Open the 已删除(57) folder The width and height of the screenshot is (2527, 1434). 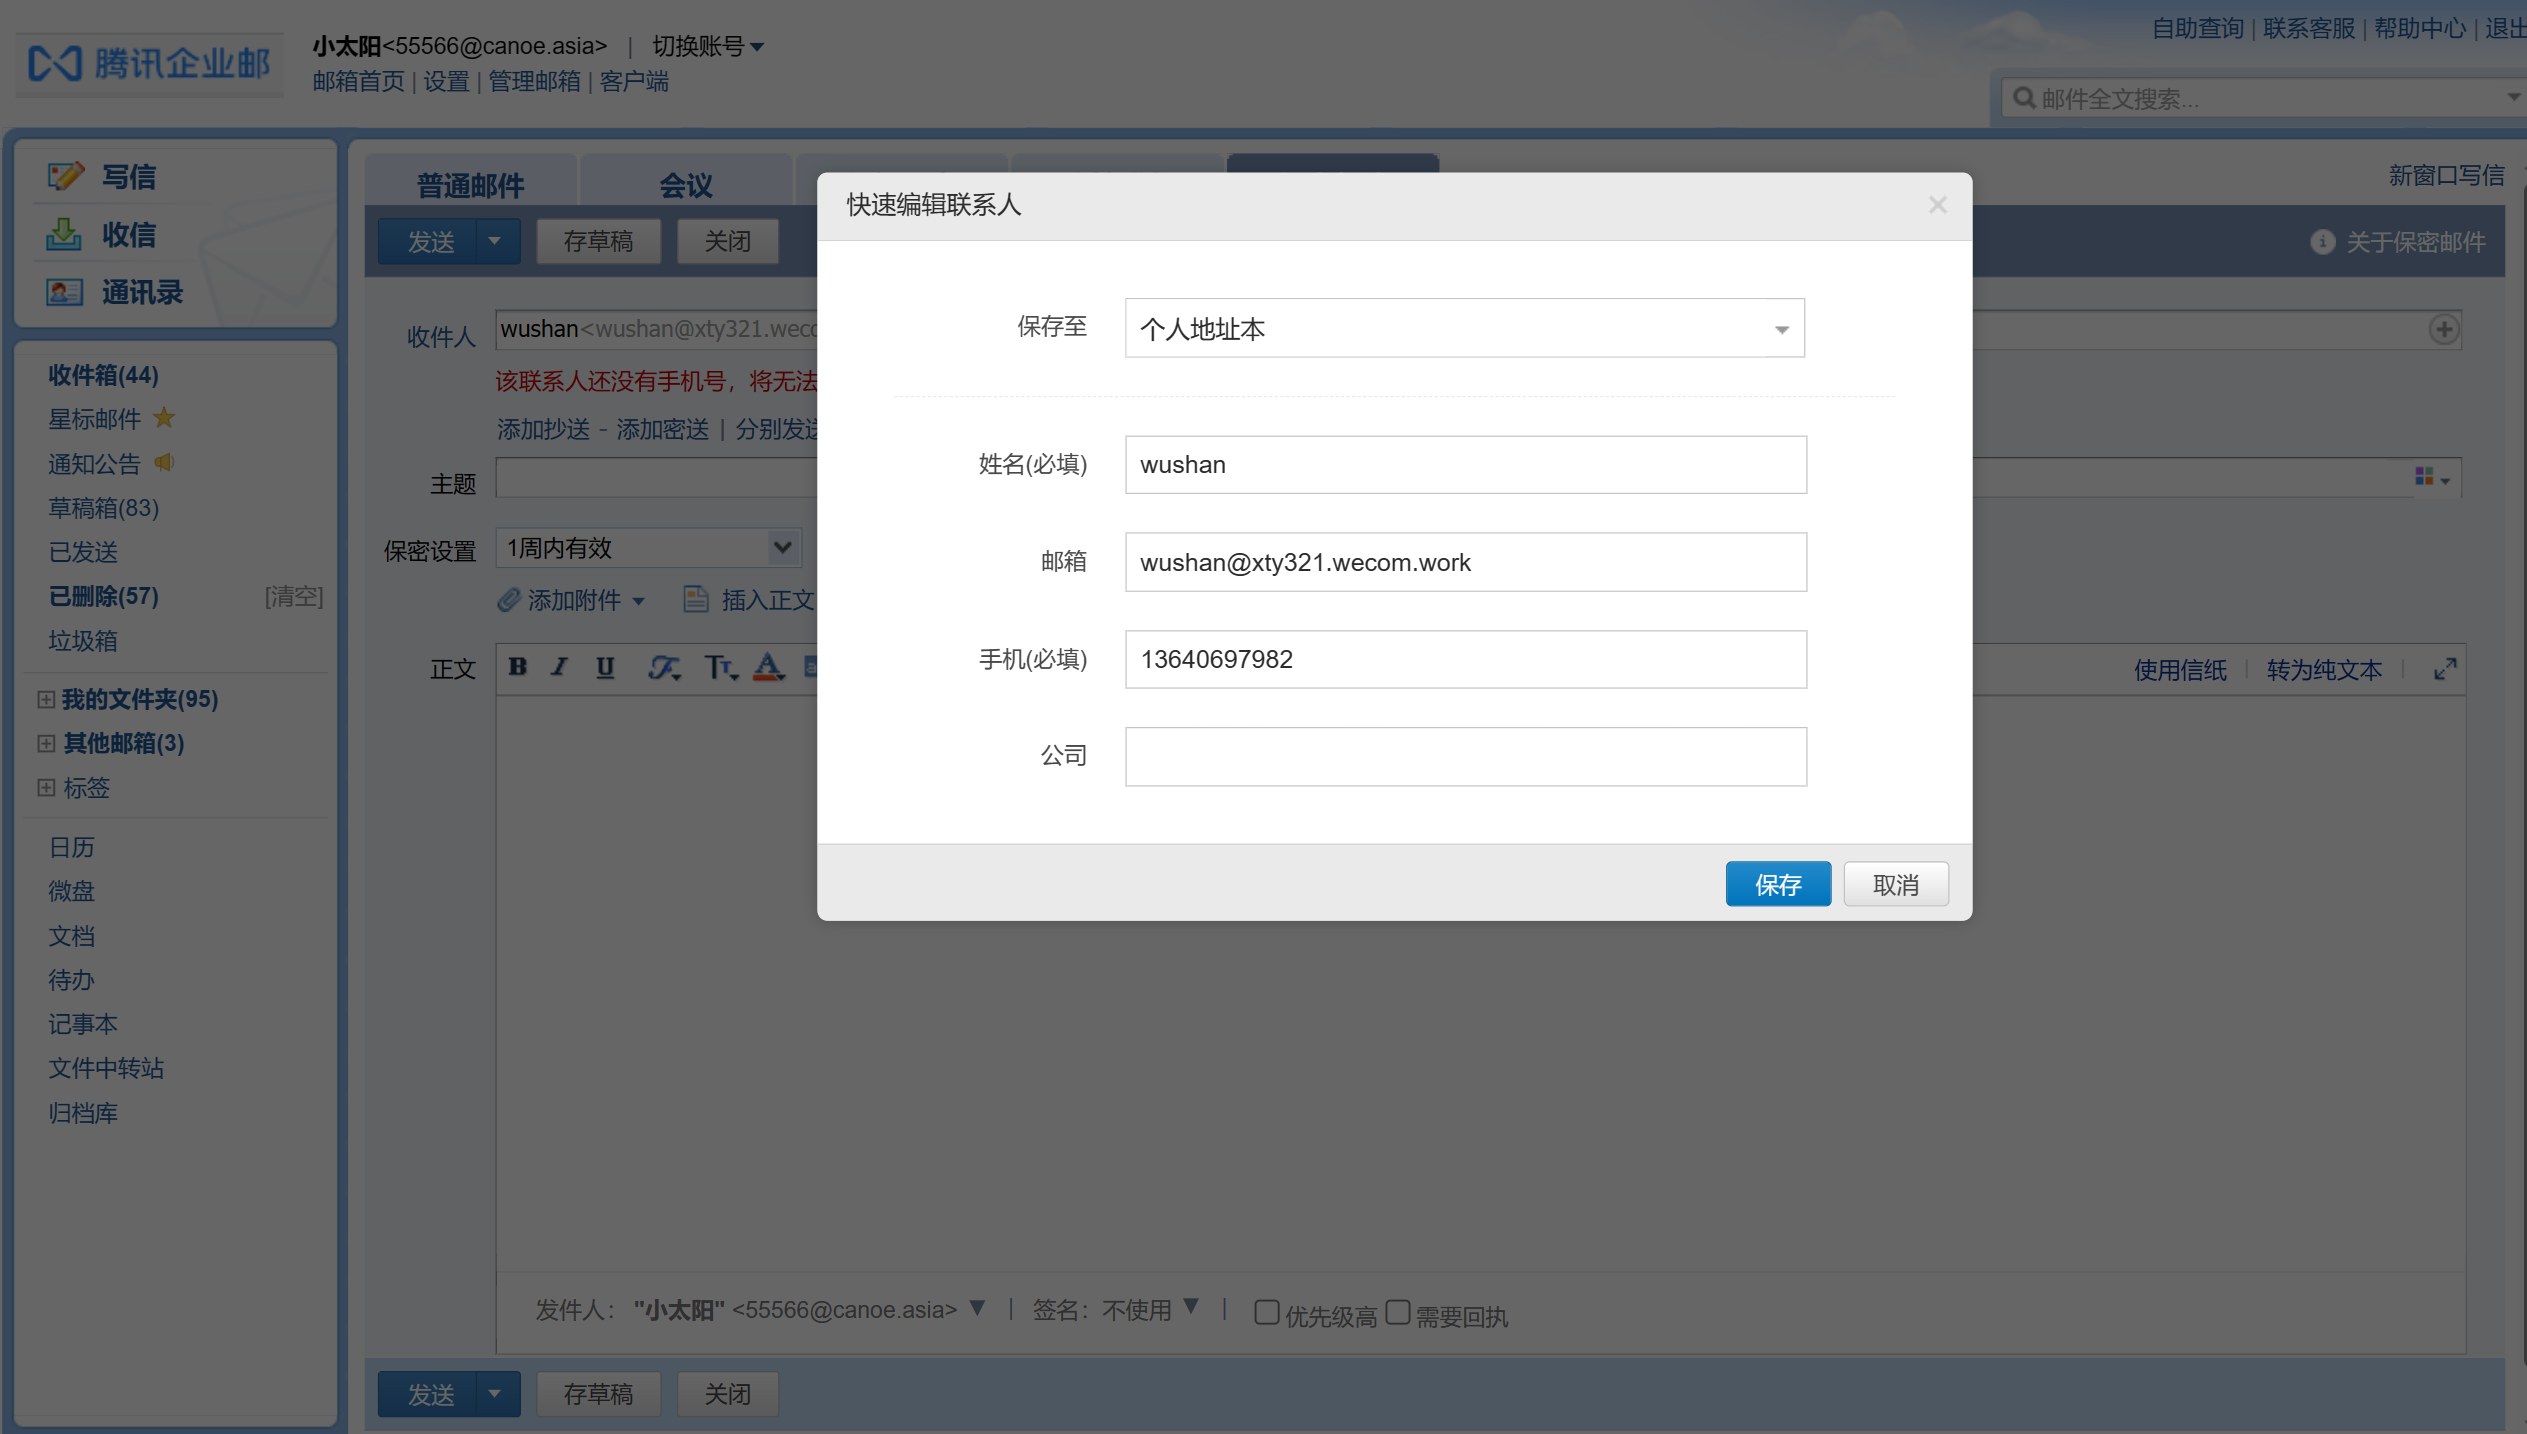pos(104,596)
